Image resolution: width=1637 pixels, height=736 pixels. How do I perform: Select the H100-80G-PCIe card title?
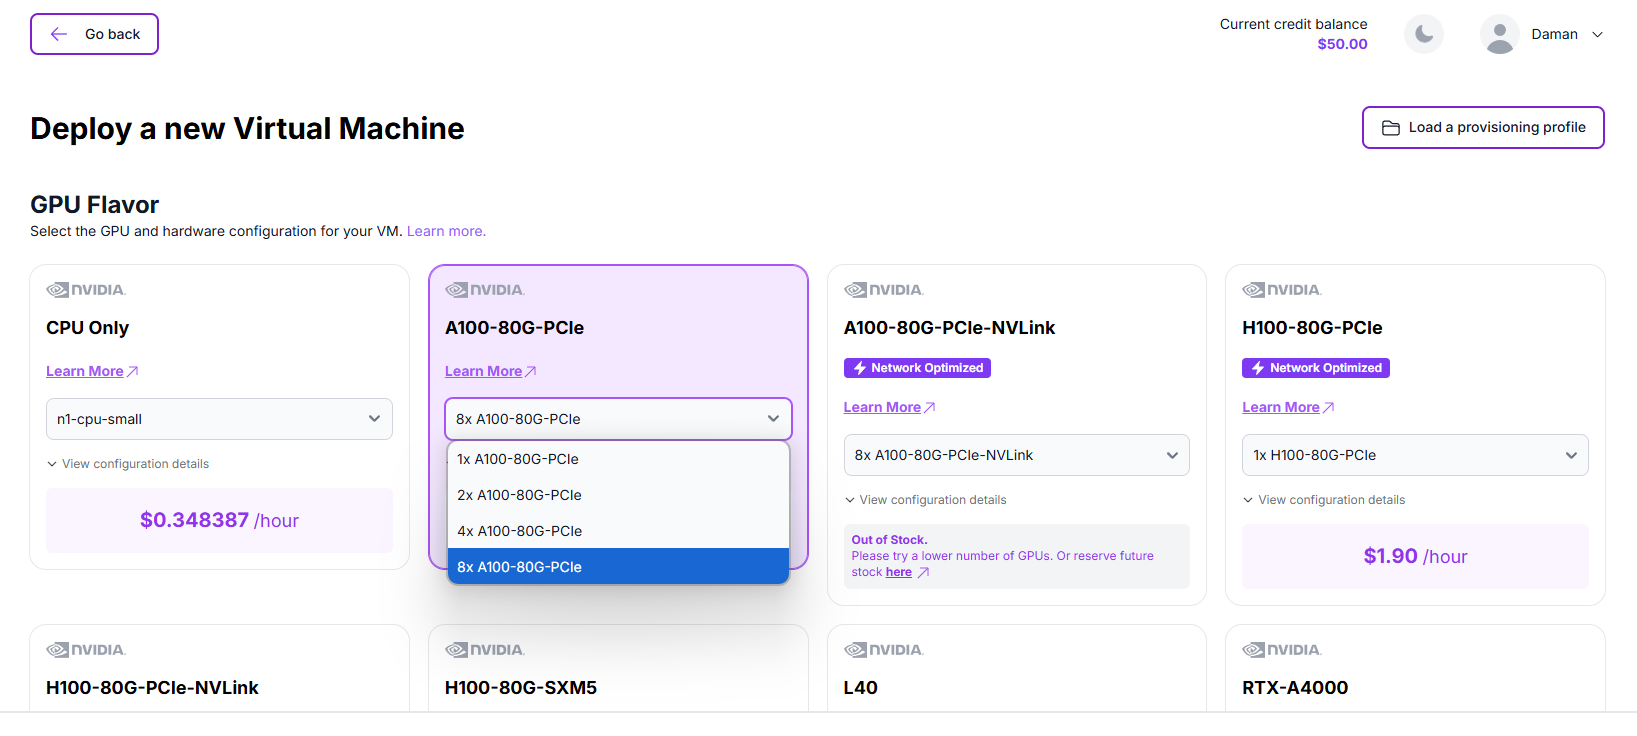[x=1312, y=328]
